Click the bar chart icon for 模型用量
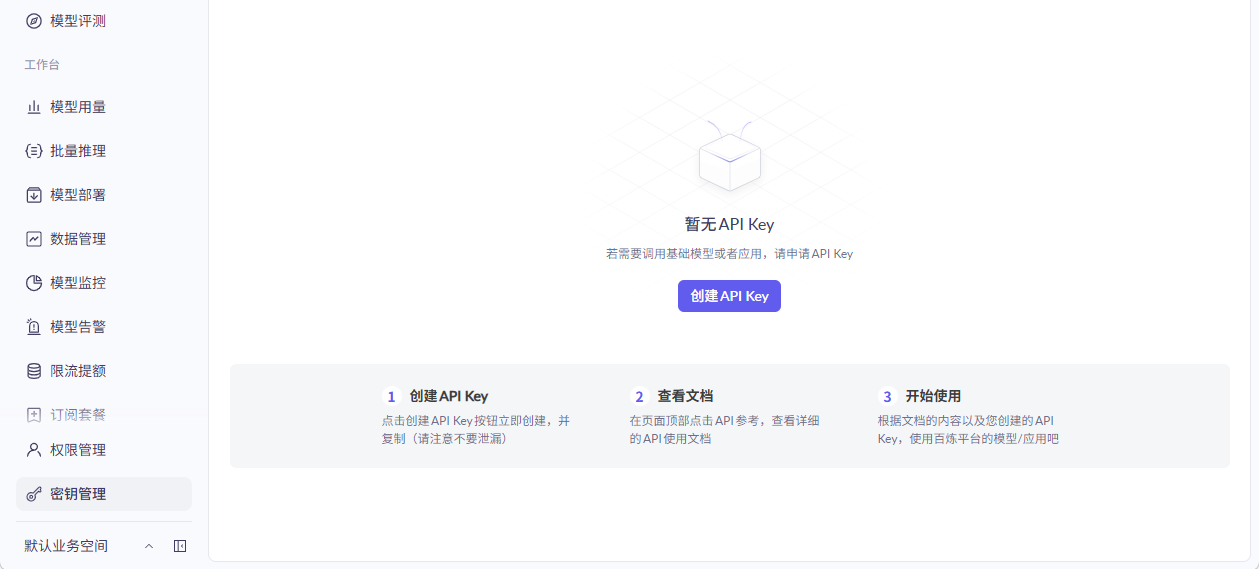This screenshot has width=1259, height=569. pos(34,107)
